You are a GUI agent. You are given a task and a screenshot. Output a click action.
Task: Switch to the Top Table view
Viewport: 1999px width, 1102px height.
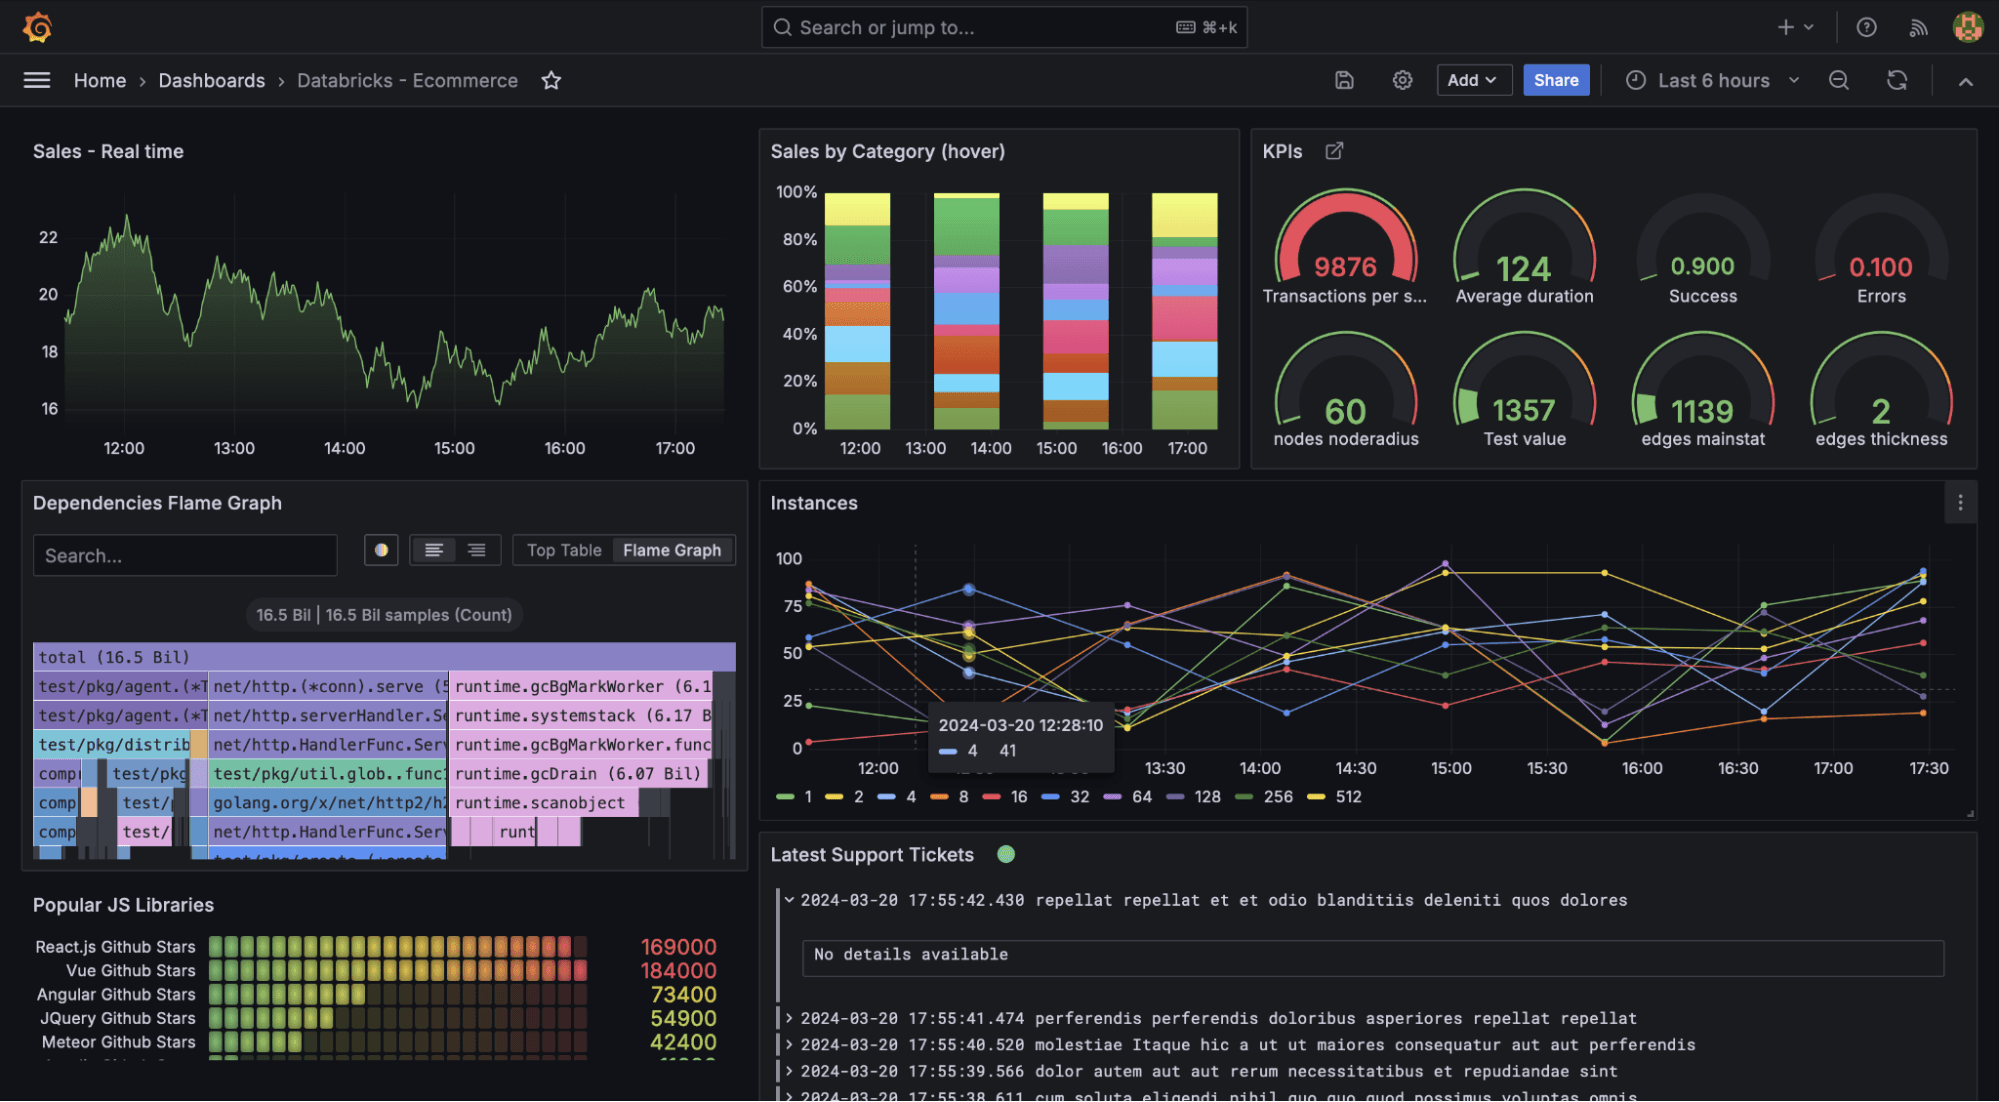(563, 549)
